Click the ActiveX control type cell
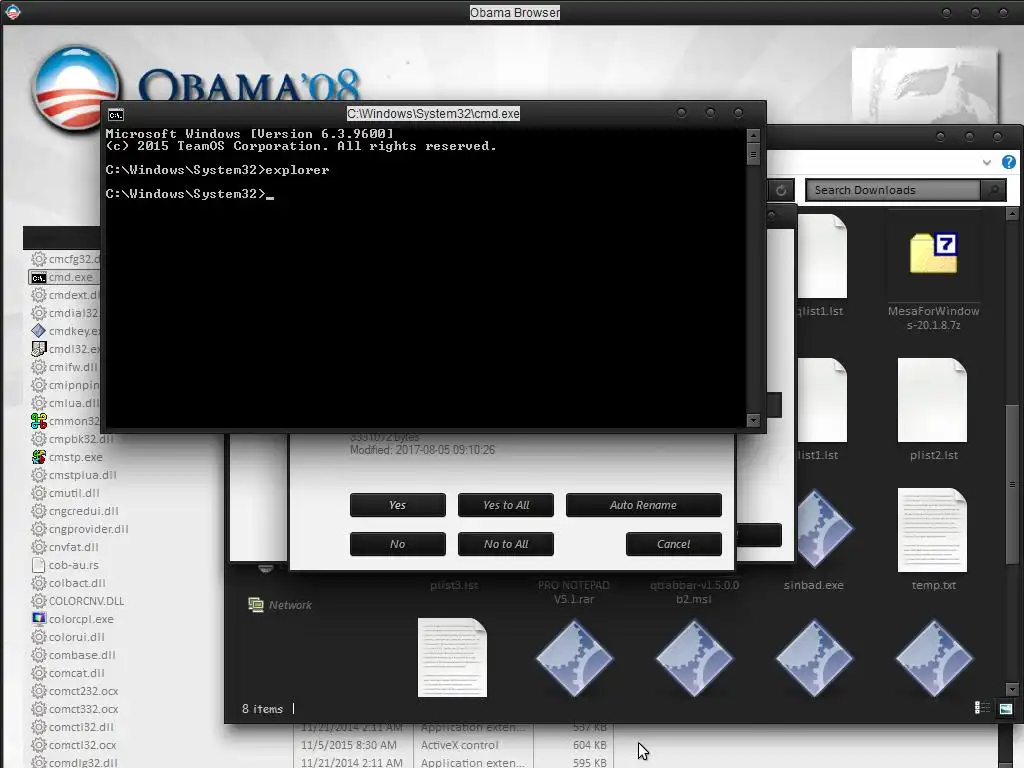This screenshot has width=1024, height=768. point(460,745)
